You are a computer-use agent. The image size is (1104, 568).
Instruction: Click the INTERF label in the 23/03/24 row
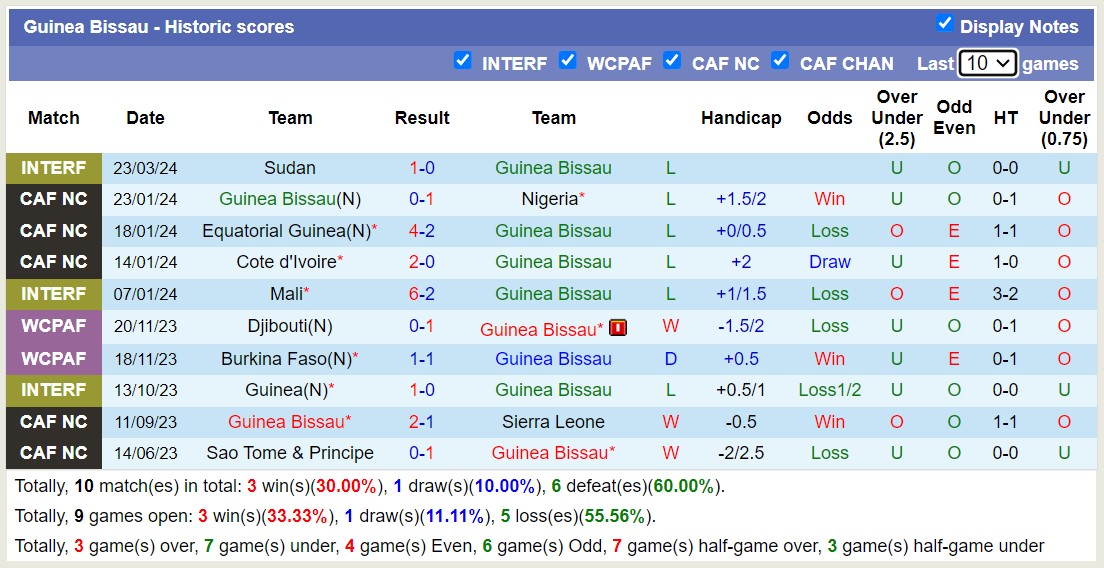click(x=54, y=168)
